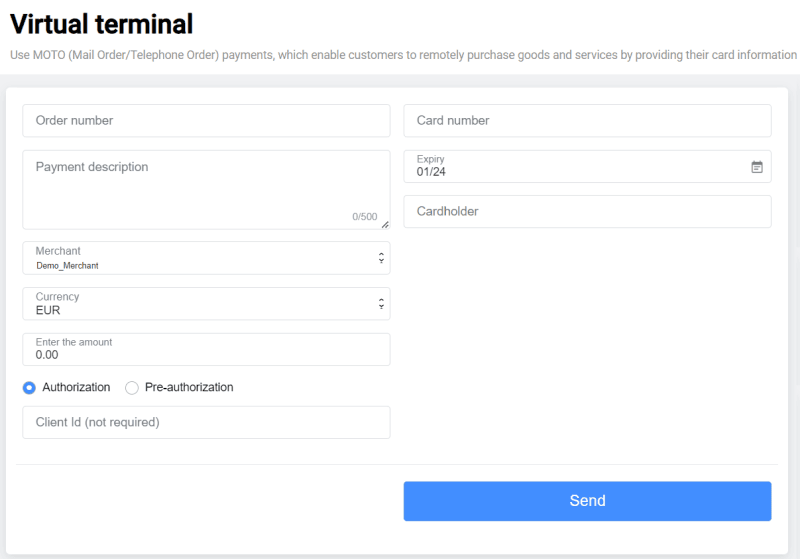Open the Expiry calendar picker icon
This screenshot has width=800, height=559.
point(757,167)
